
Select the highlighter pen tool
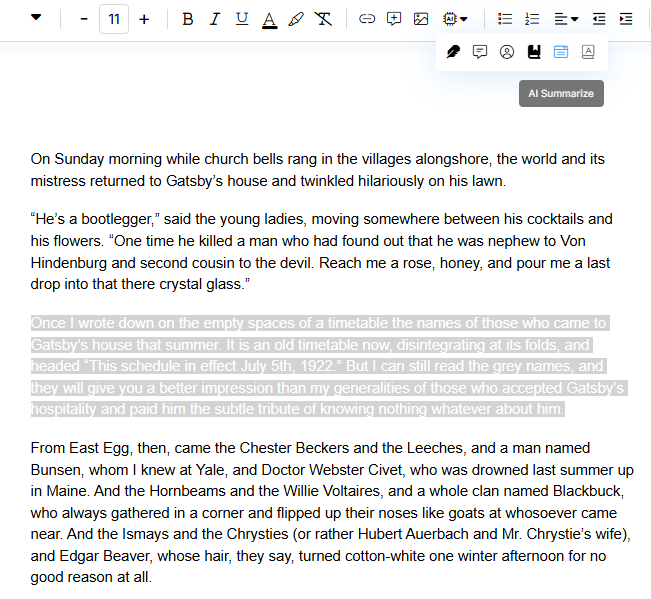[295, 19]
